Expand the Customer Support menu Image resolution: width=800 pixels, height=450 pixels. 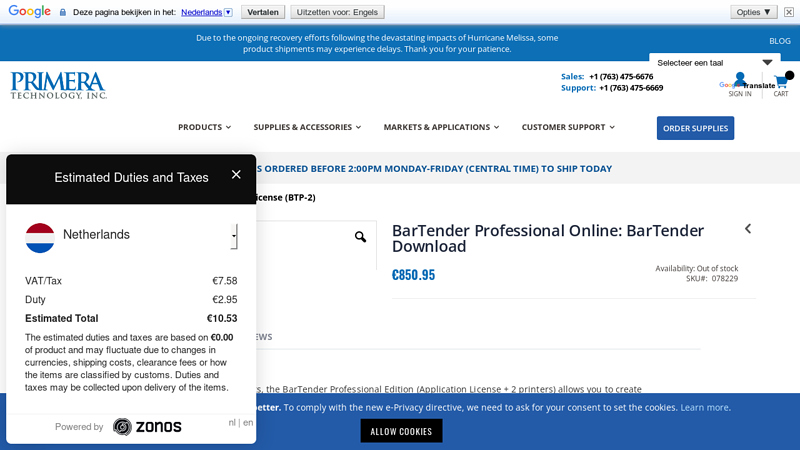point(568,127)
